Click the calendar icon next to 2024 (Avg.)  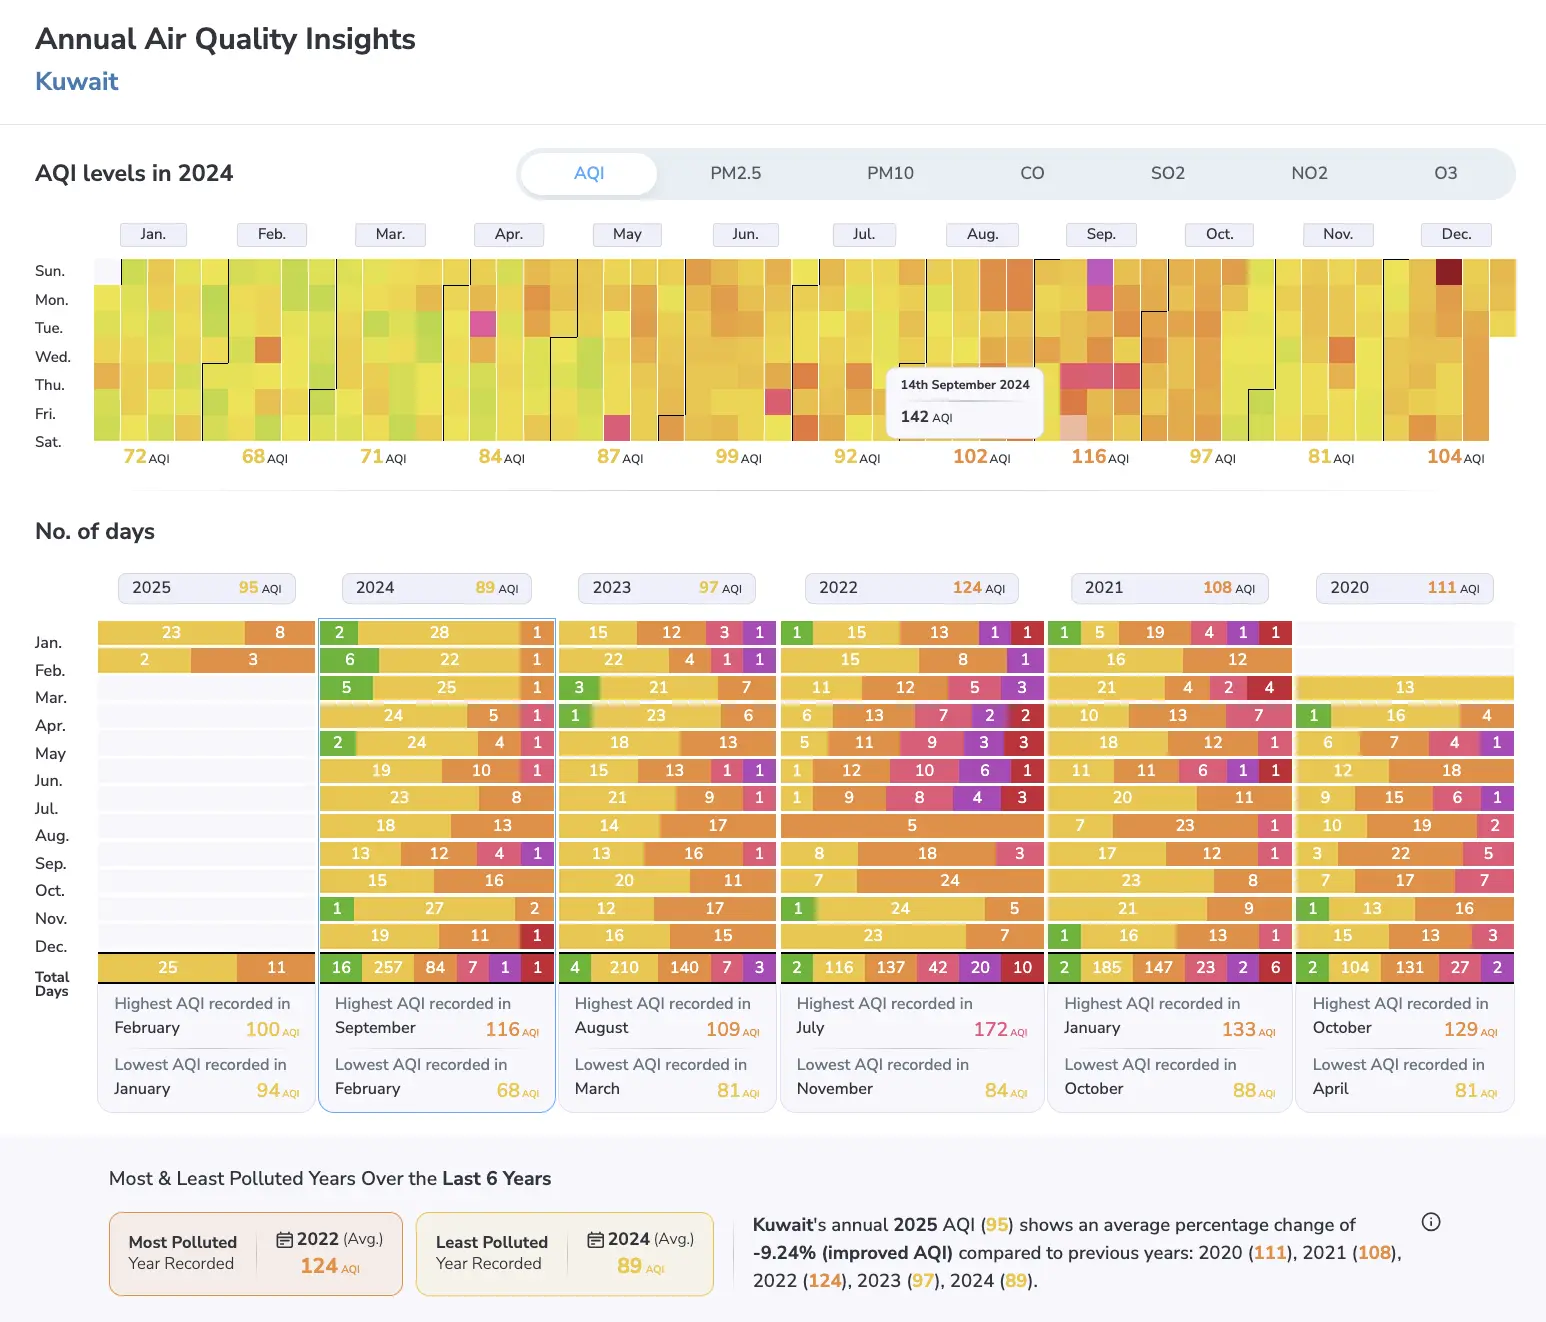coord(596,1240)
